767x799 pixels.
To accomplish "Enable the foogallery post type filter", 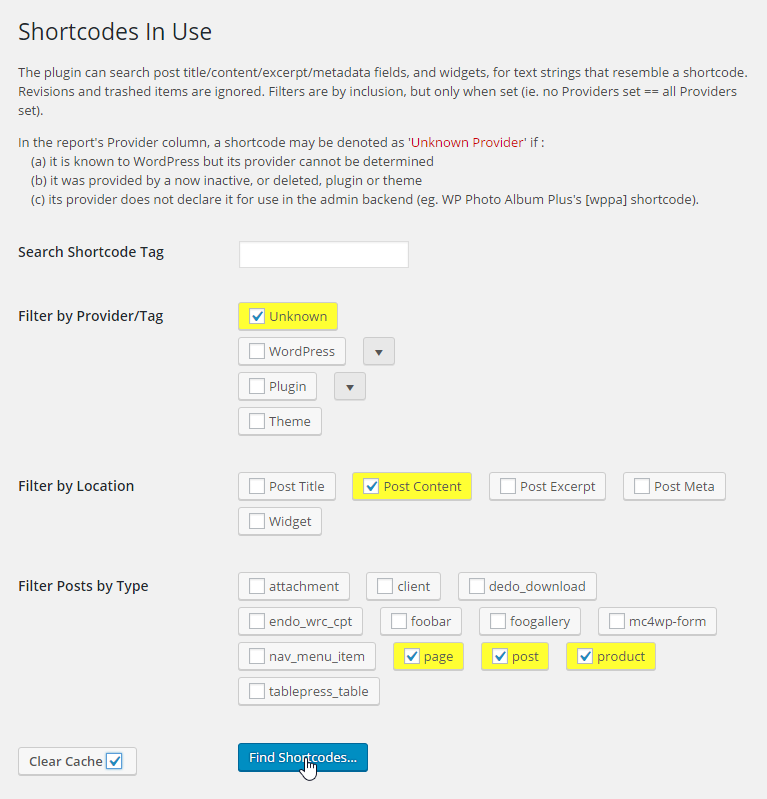I will point(498,622).
